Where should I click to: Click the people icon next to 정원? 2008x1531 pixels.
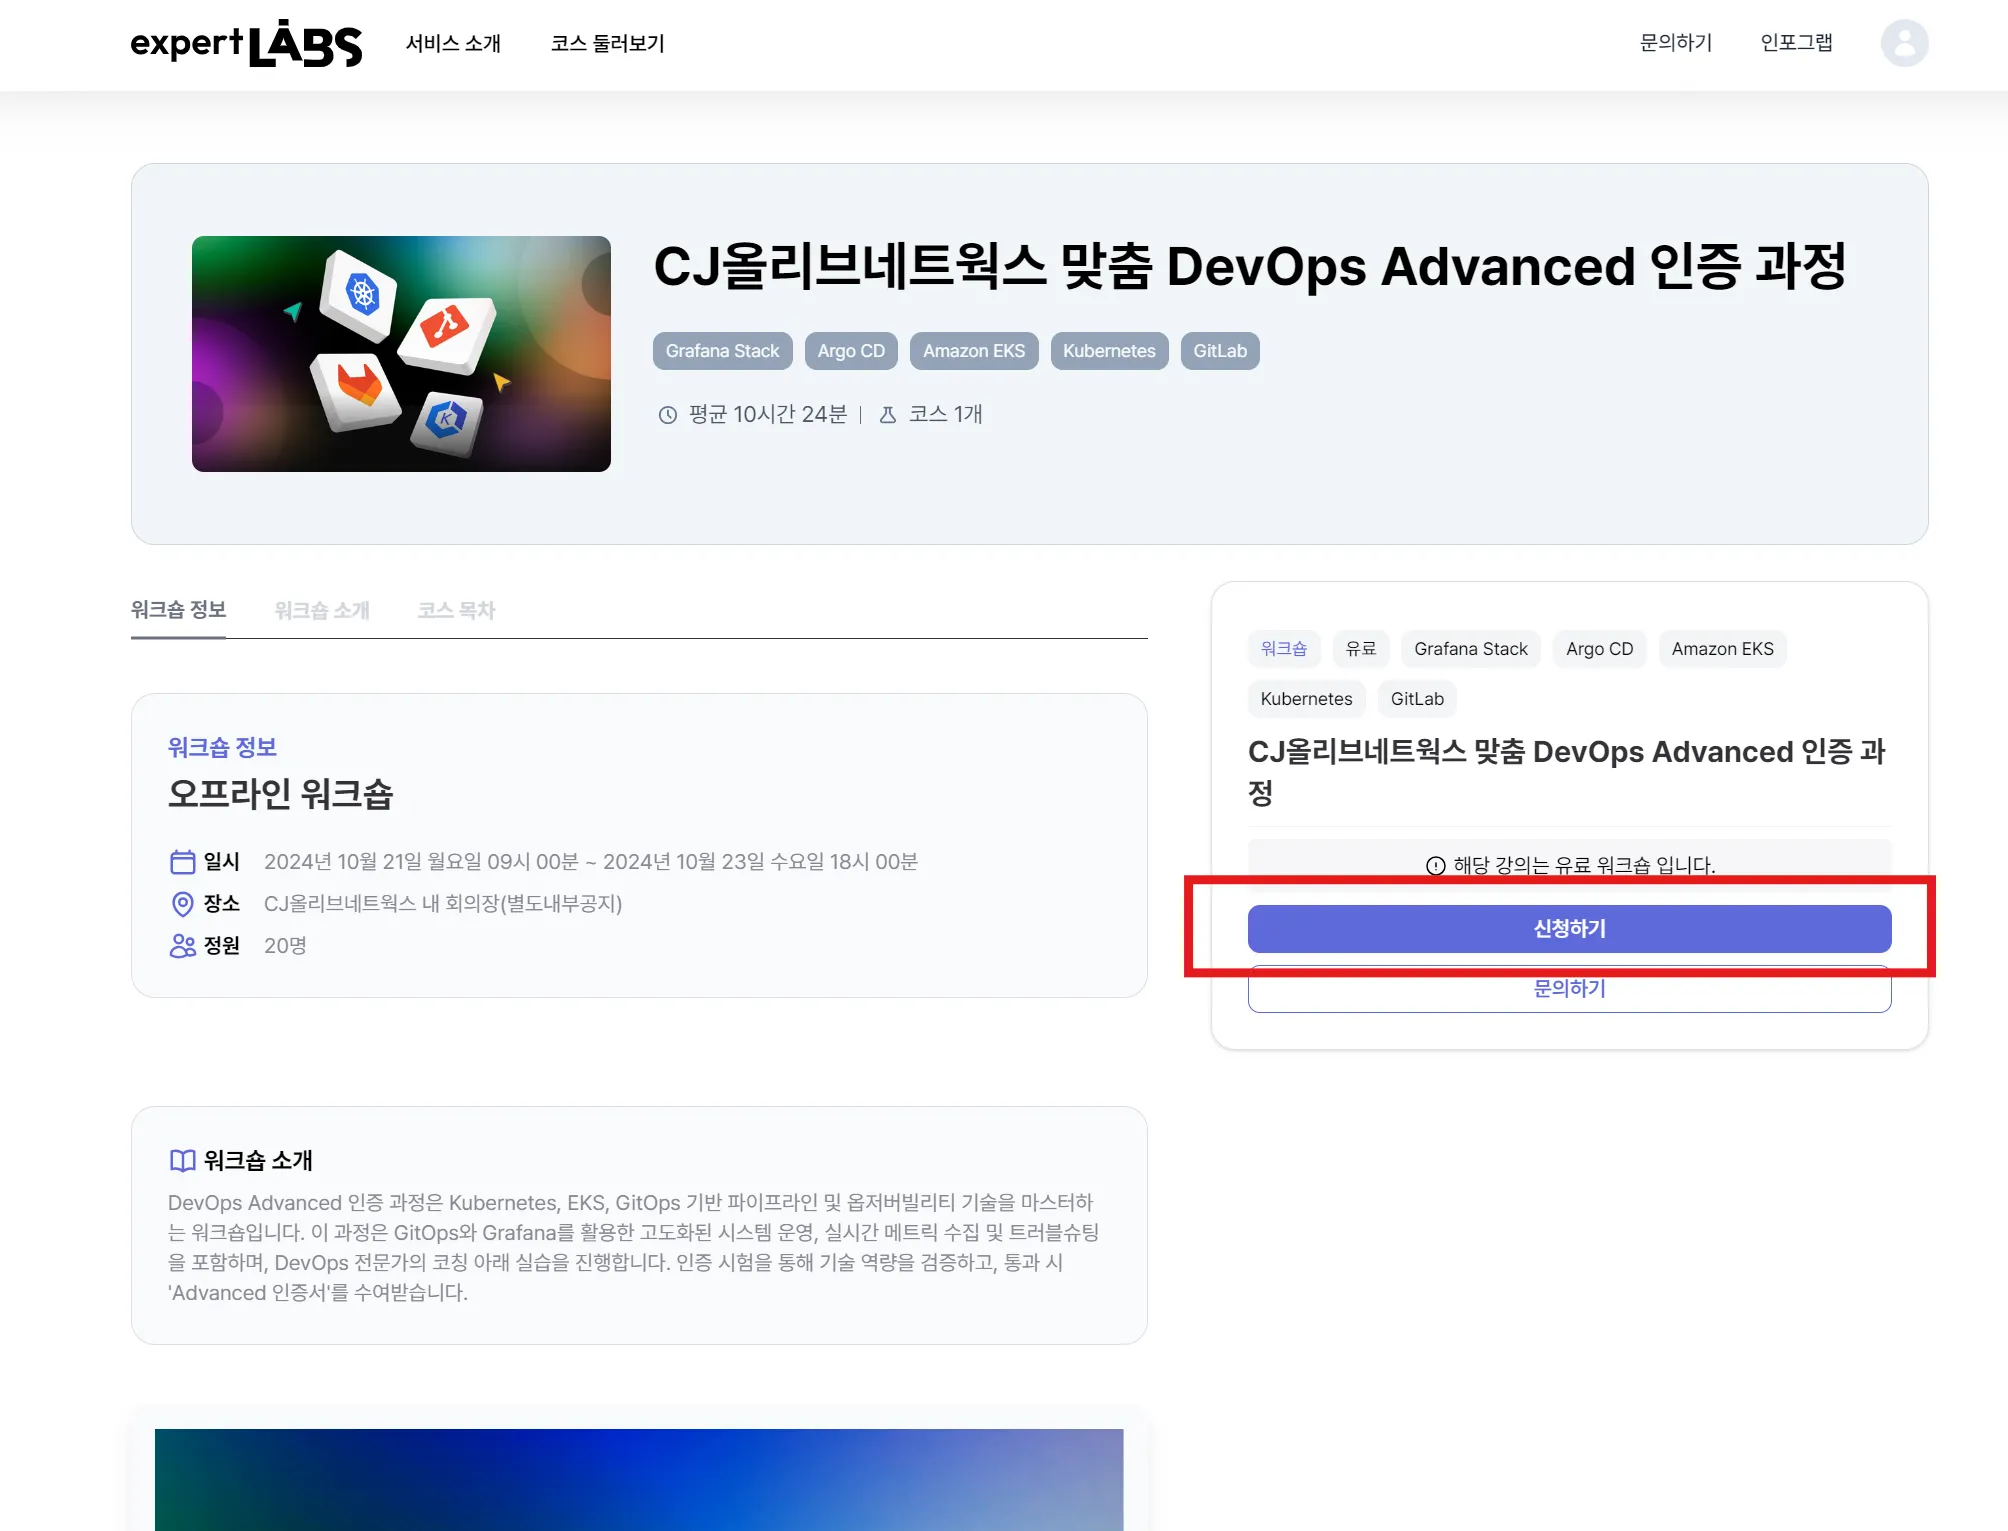click(x=182, y=946)
